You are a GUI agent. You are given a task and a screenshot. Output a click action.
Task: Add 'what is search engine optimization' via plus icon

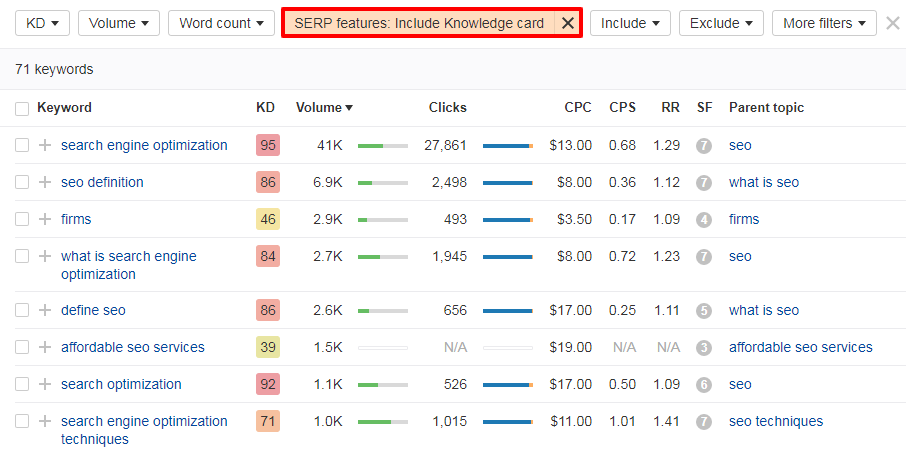click(x=45, y=256)
